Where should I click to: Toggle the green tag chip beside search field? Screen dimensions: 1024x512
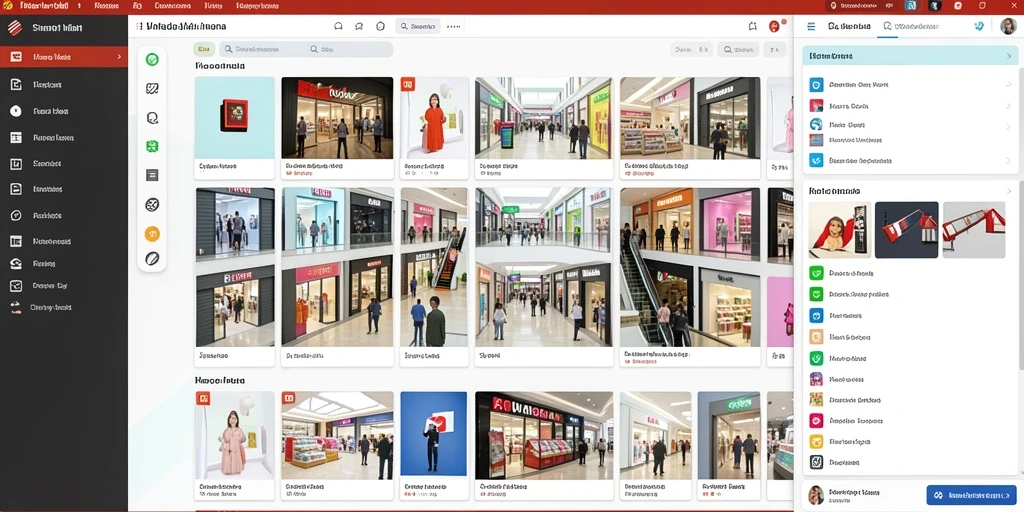[204, 49]
